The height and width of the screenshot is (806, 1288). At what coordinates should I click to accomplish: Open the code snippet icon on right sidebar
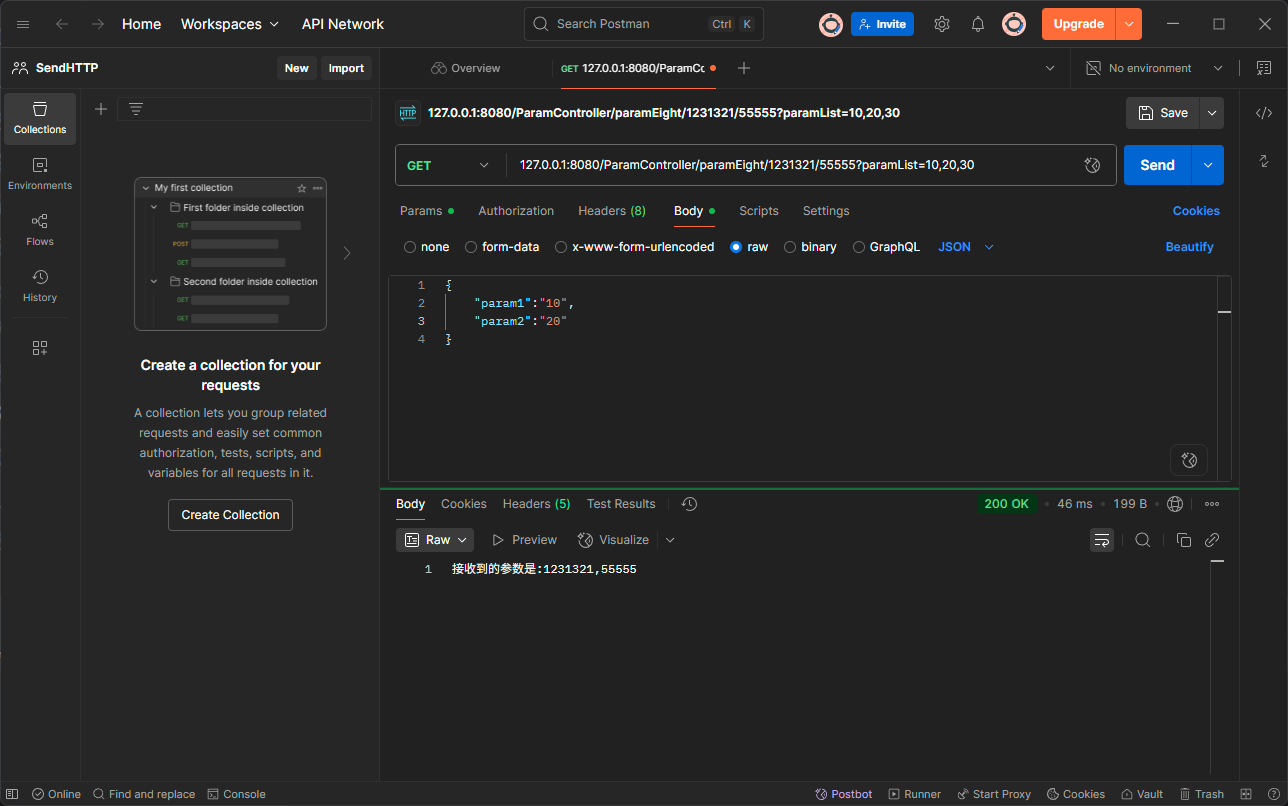1264,113
